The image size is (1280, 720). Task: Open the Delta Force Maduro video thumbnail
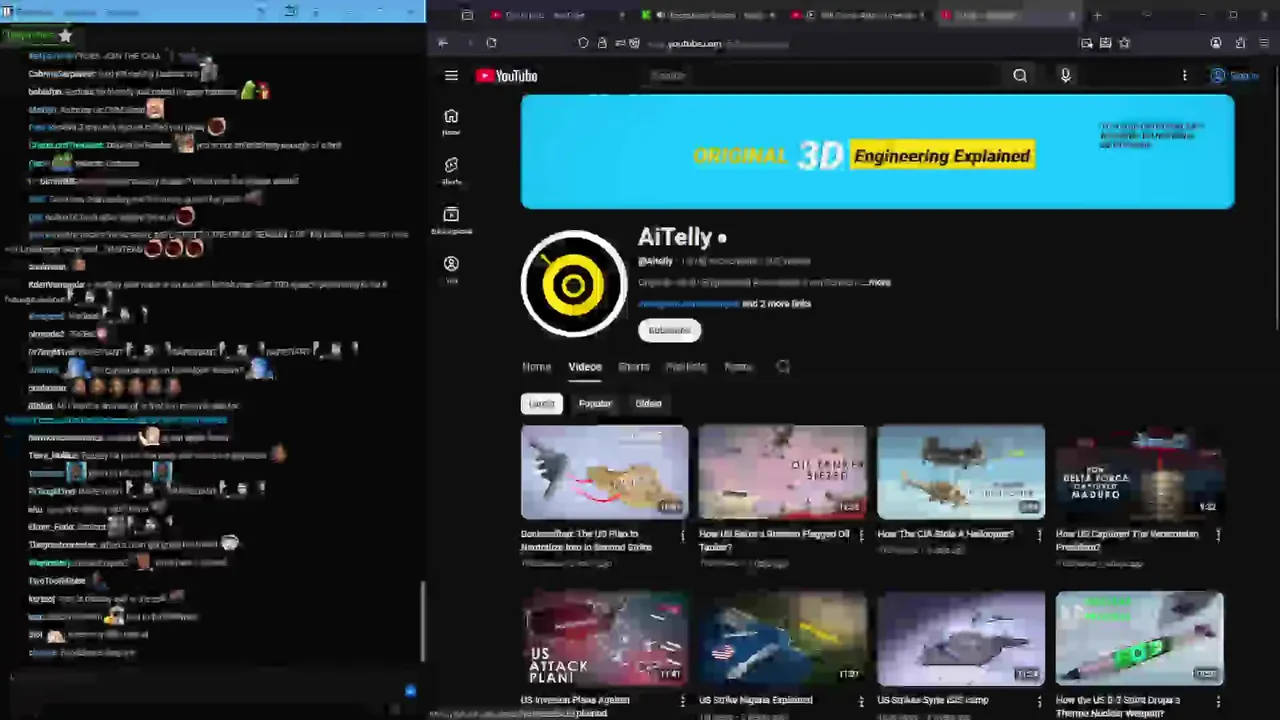tap(1139, 472)
